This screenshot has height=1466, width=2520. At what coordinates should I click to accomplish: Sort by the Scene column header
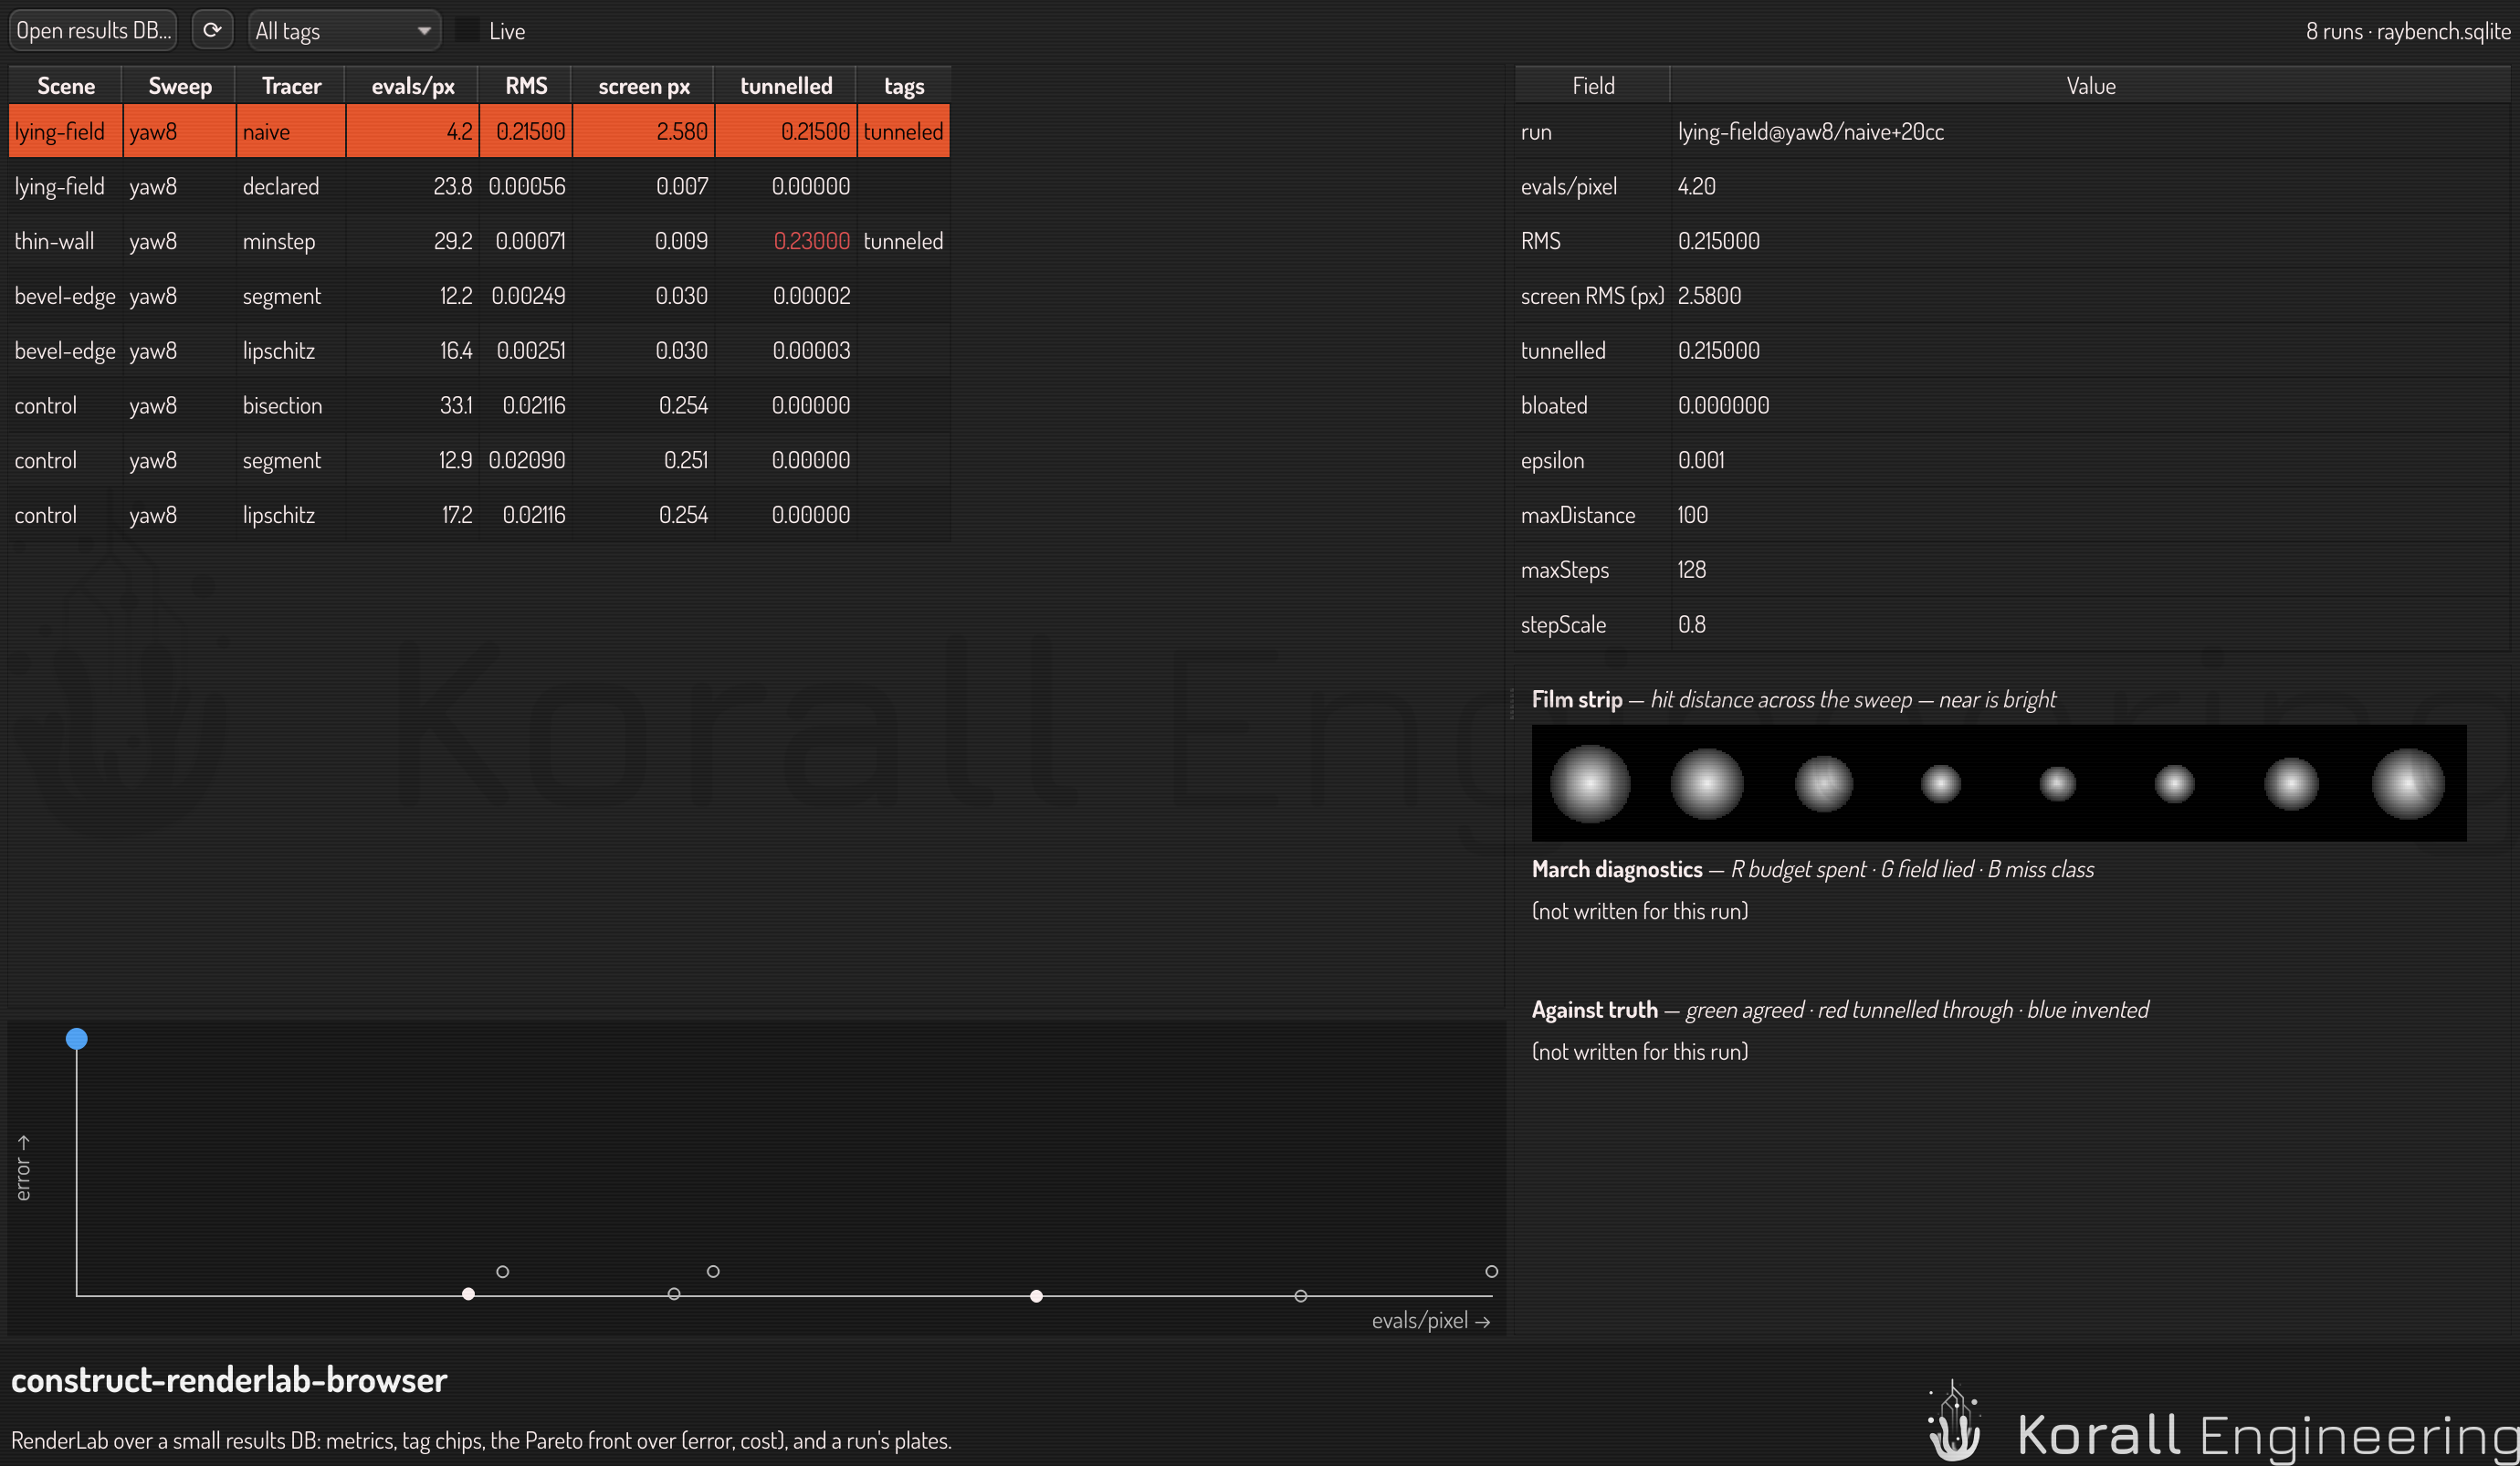point(66,86)
